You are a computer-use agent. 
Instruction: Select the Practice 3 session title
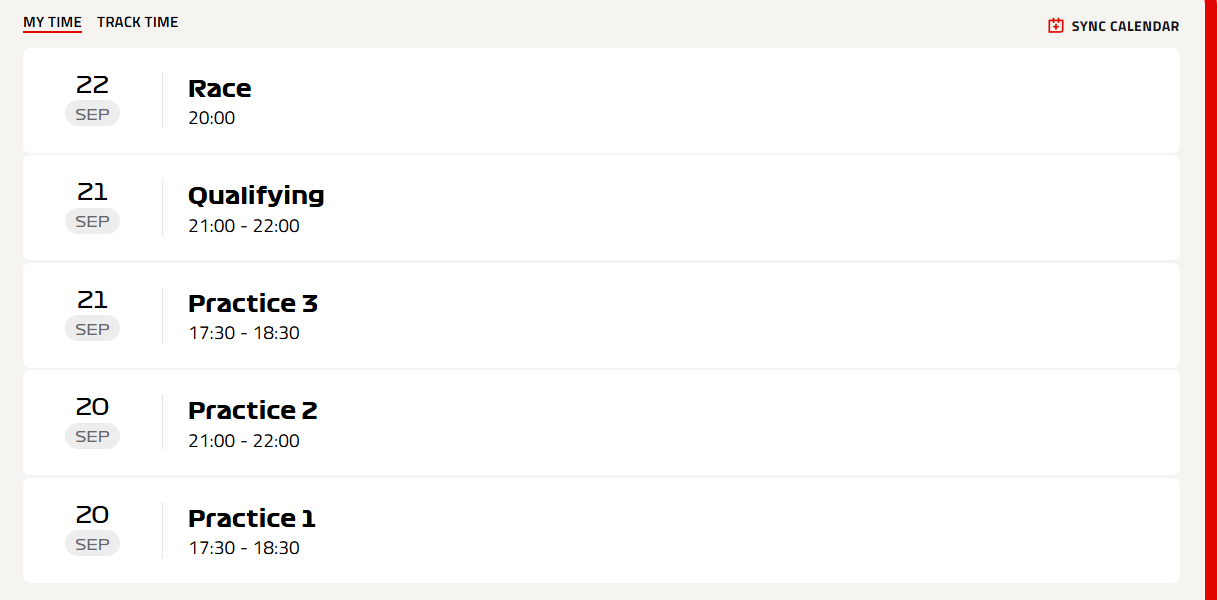point(252,303)
